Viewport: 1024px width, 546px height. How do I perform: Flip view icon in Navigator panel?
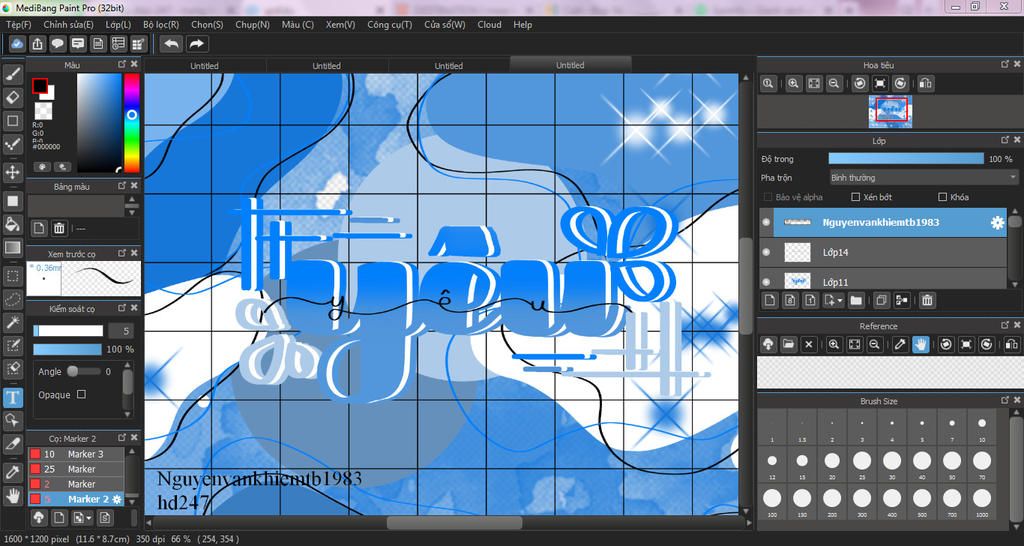pyautogui.click(x=925, y=84)
